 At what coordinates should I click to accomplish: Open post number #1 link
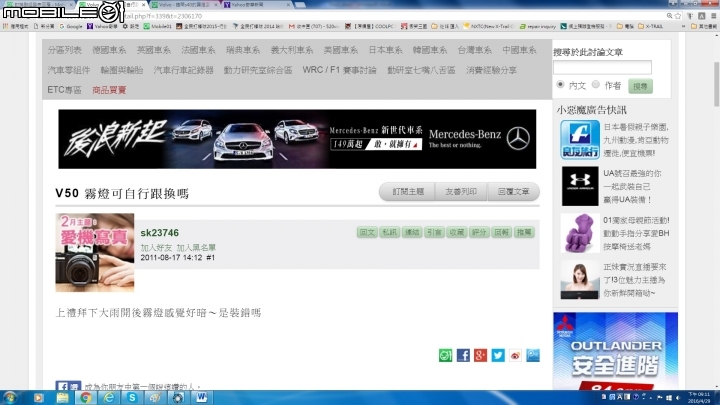coord(210,258)
